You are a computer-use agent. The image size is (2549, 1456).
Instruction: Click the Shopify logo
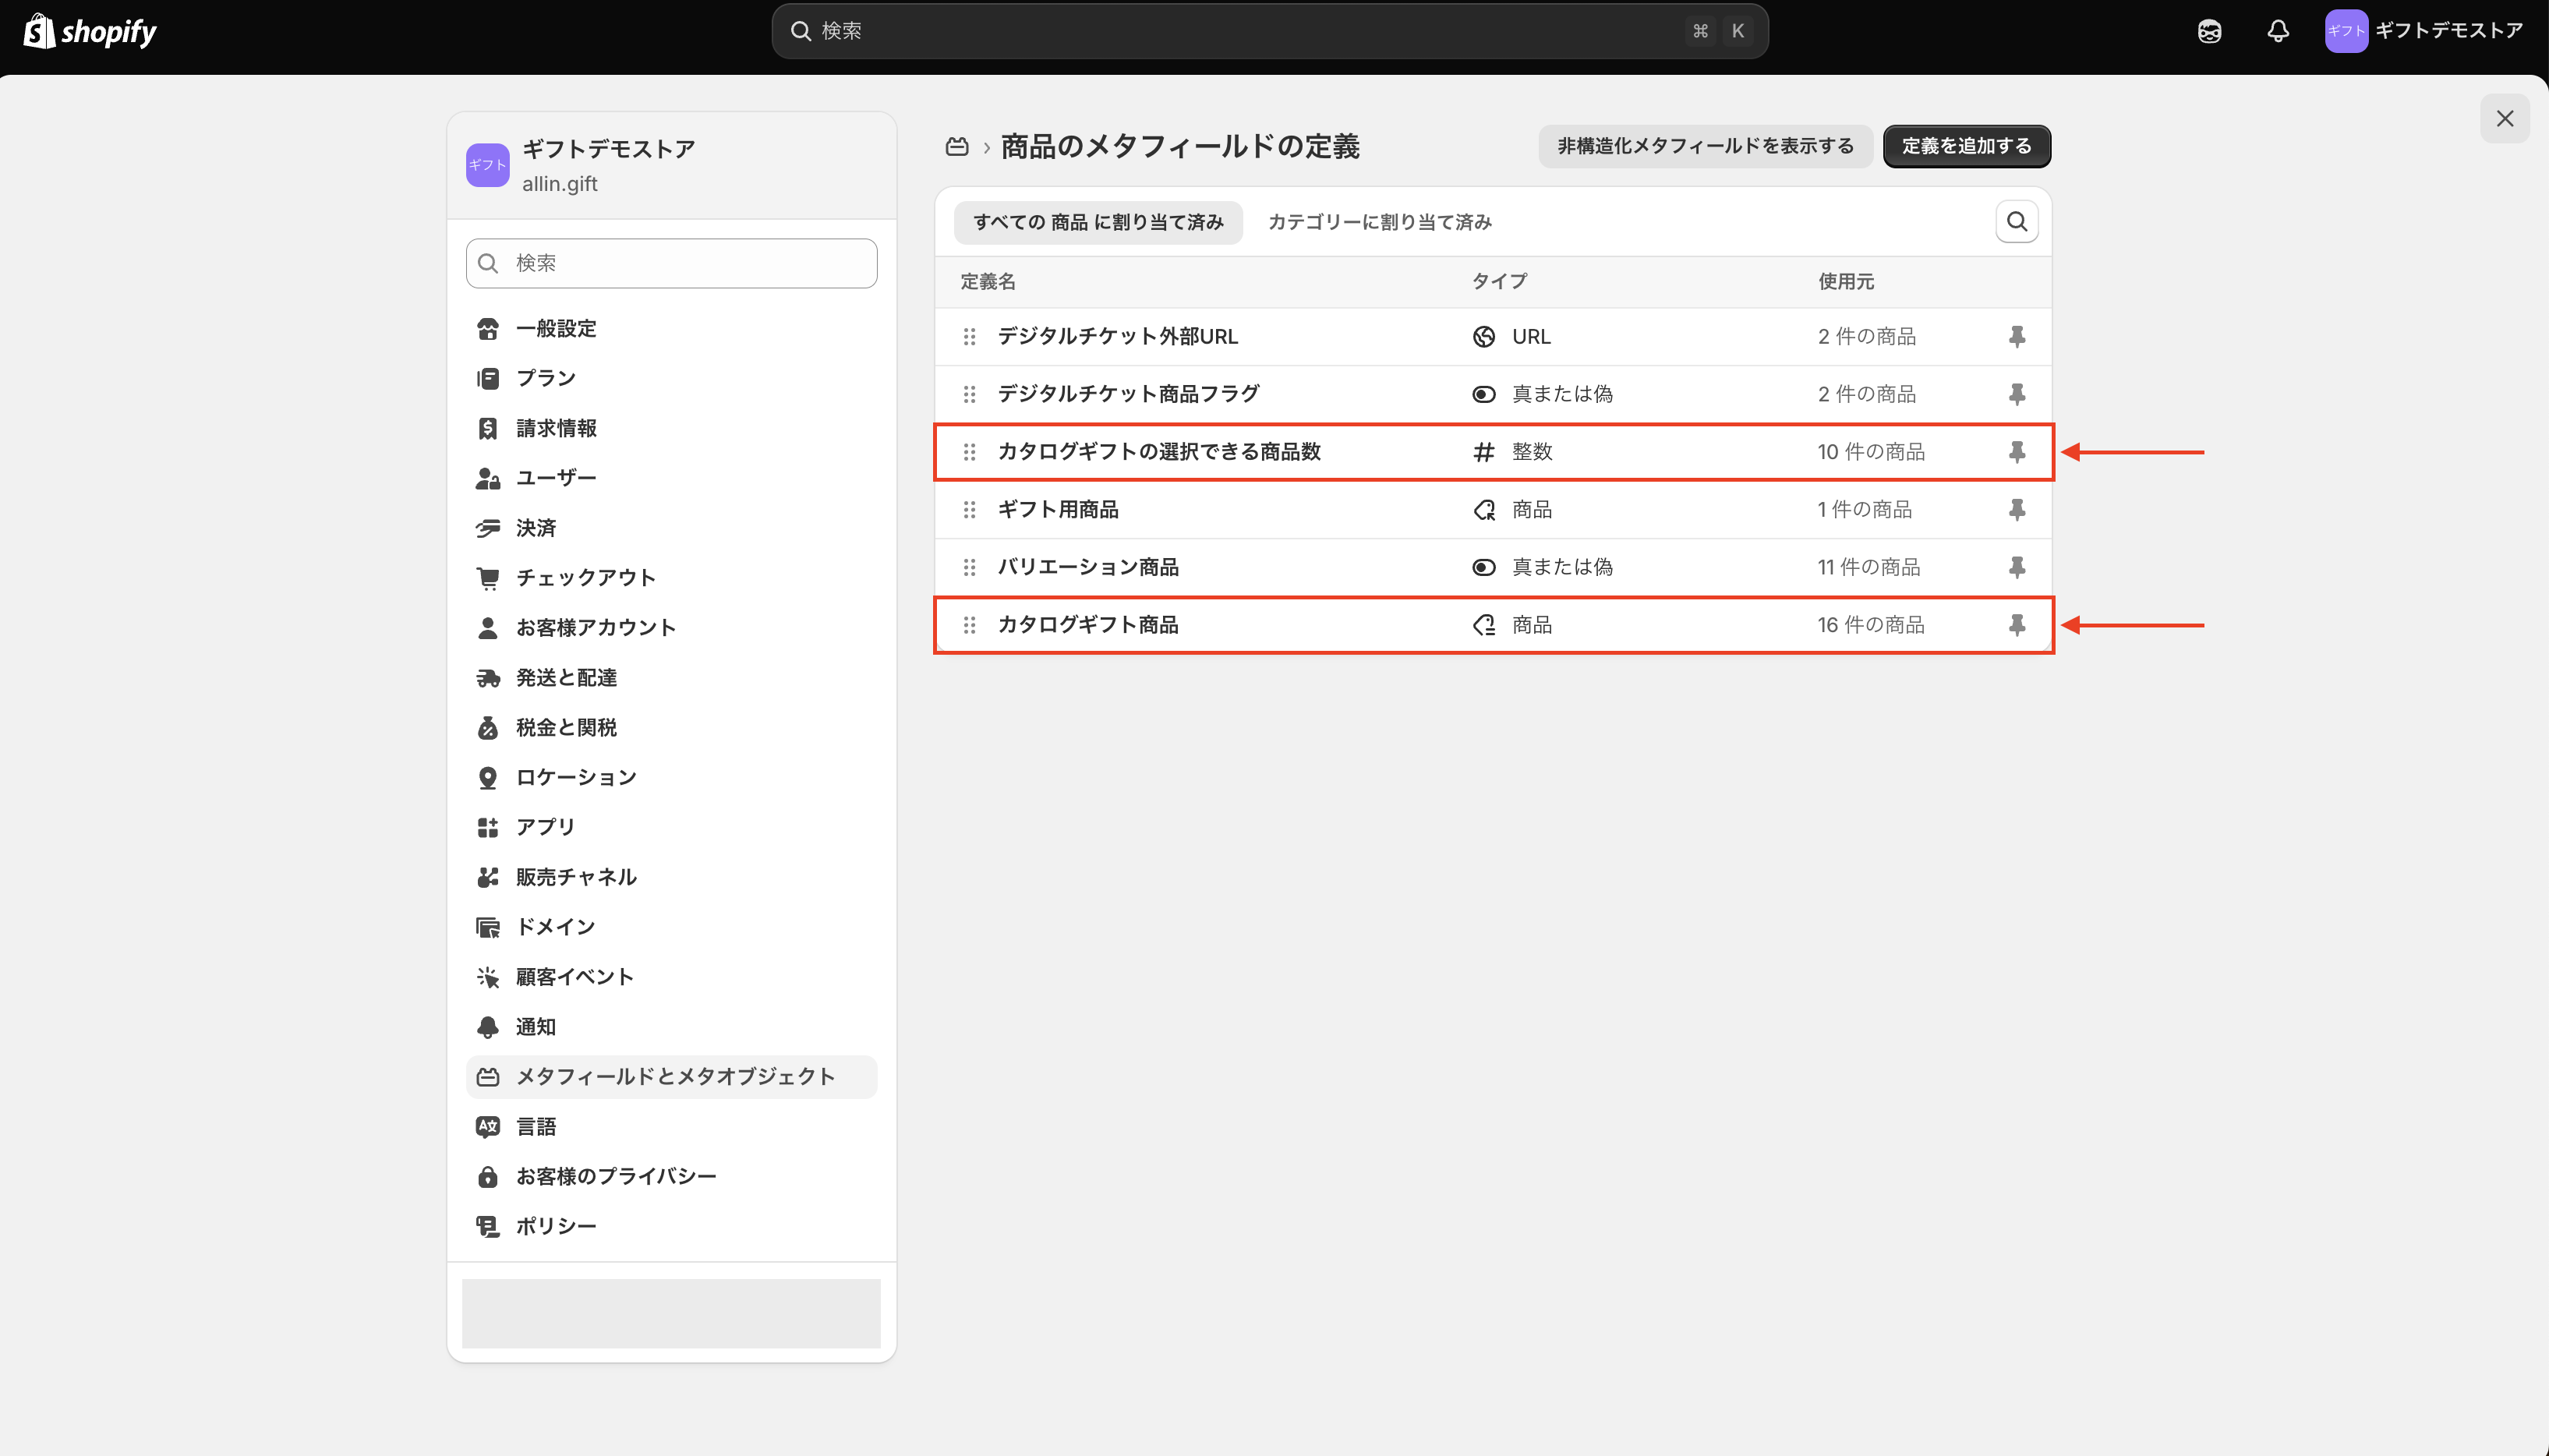pyautogui.click(x=90, y=31)
